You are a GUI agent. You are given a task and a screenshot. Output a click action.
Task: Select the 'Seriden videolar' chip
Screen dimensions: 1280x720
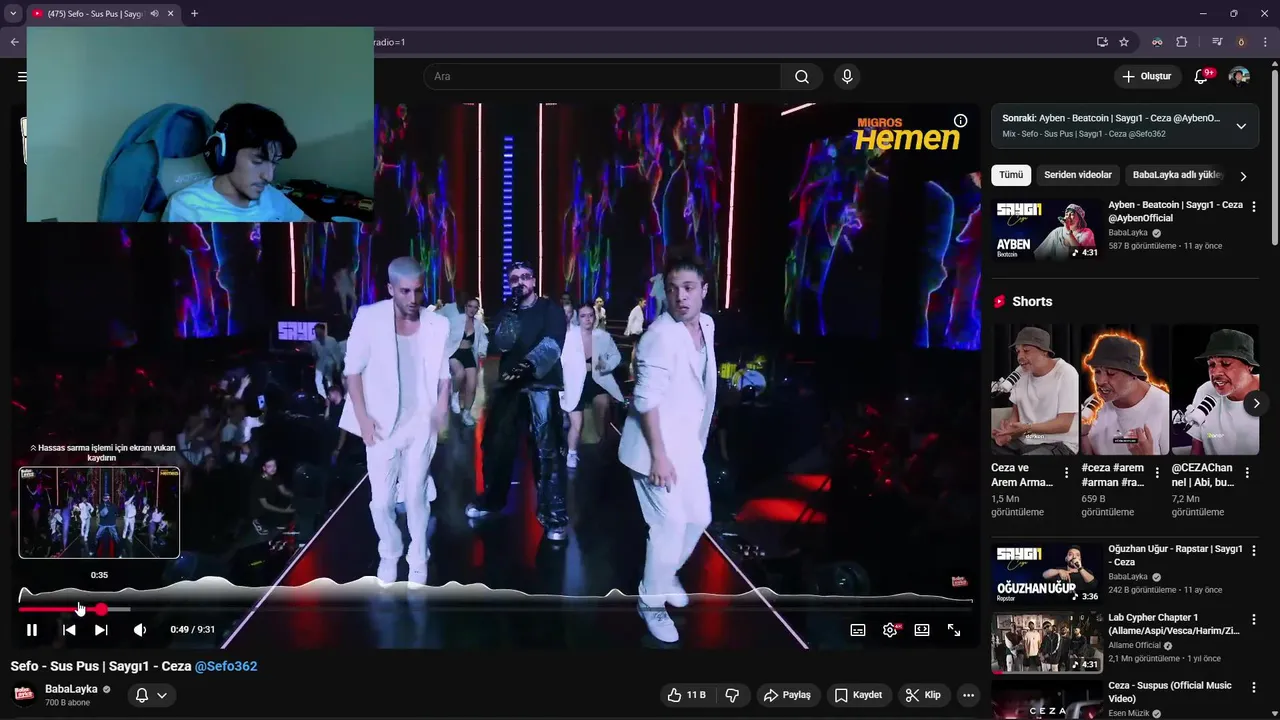[1078, 175]
